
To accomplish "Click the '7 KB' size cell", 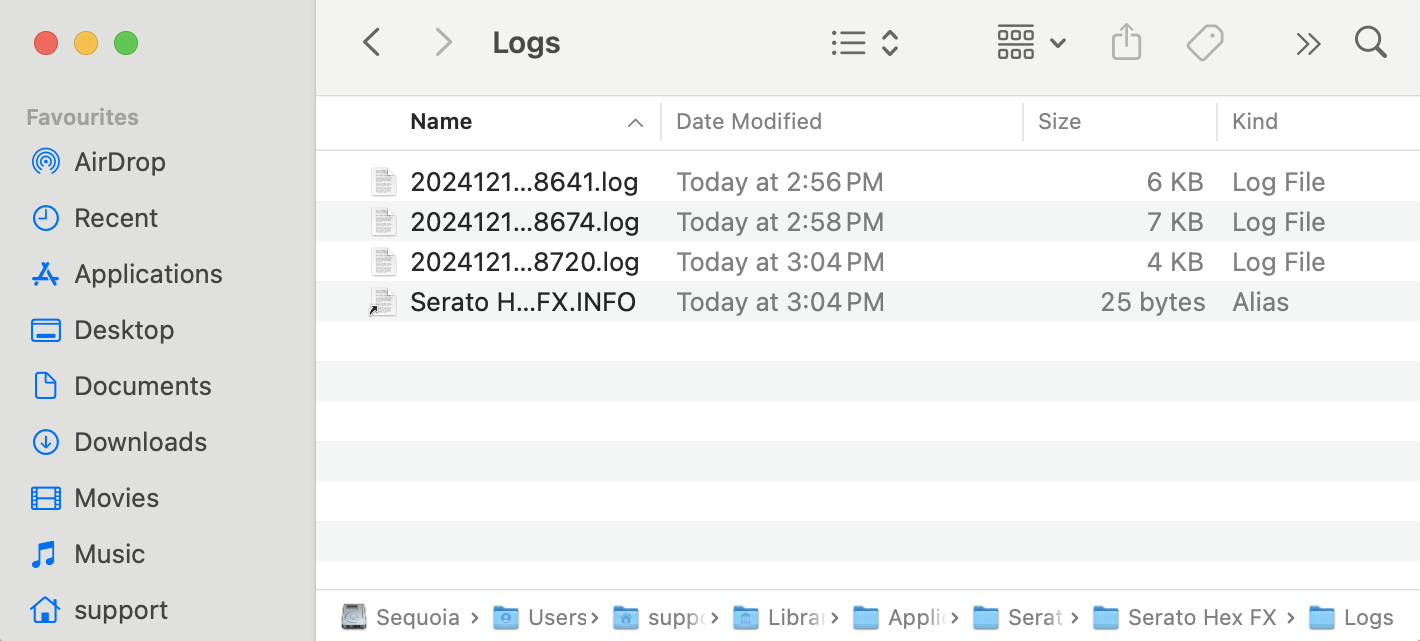I will coord(1175,222).
